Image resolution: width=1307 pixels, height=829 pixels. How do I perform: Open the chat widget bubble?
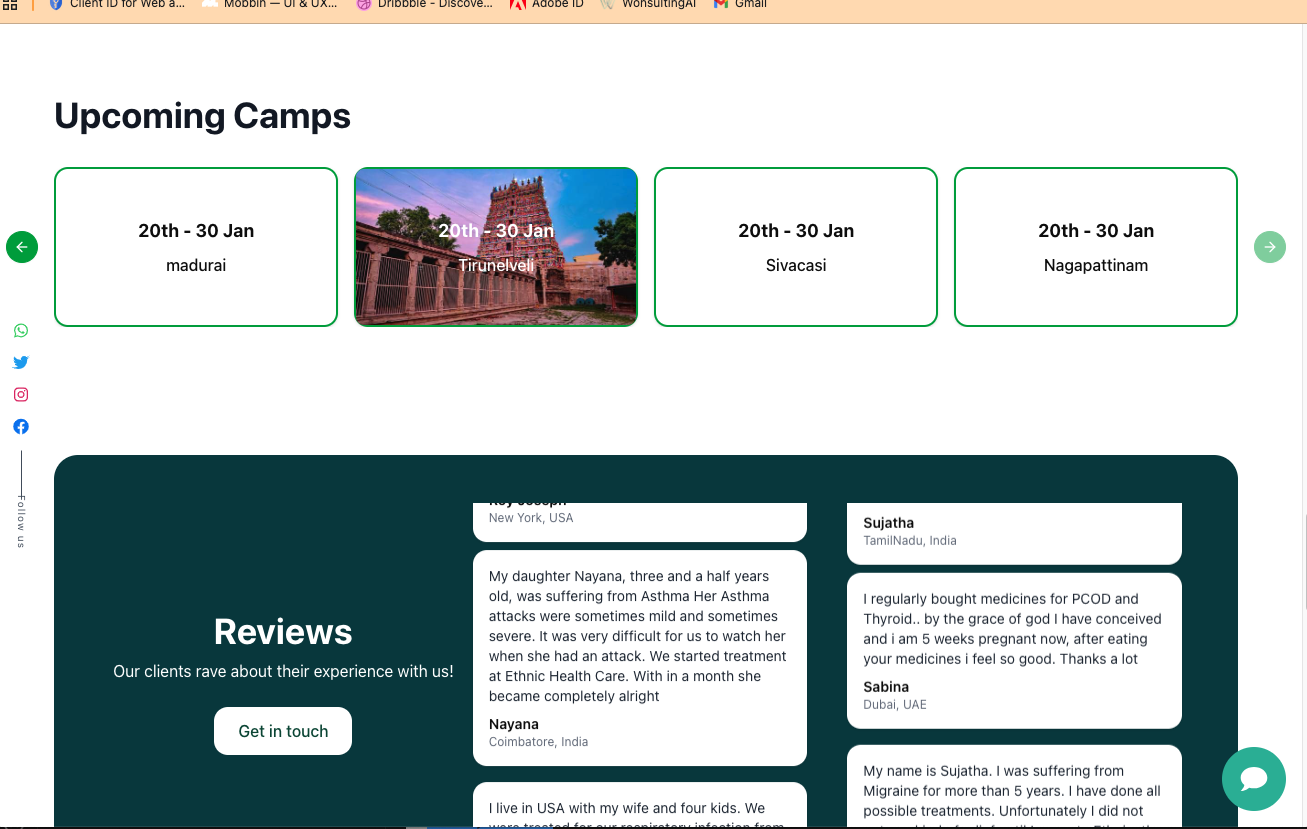[1254, 779]
